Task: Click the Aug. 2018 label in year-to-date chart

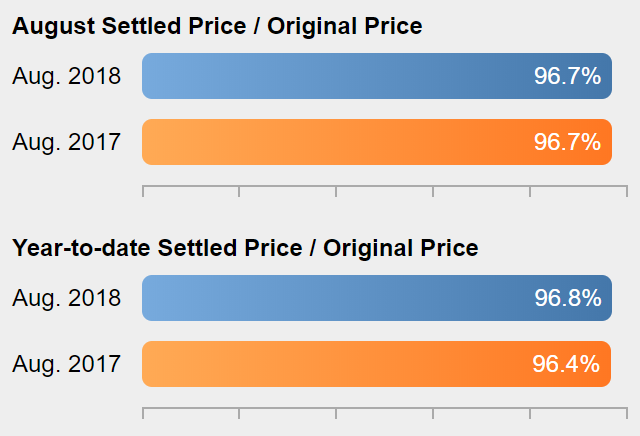Action: [x=67, y=298]
